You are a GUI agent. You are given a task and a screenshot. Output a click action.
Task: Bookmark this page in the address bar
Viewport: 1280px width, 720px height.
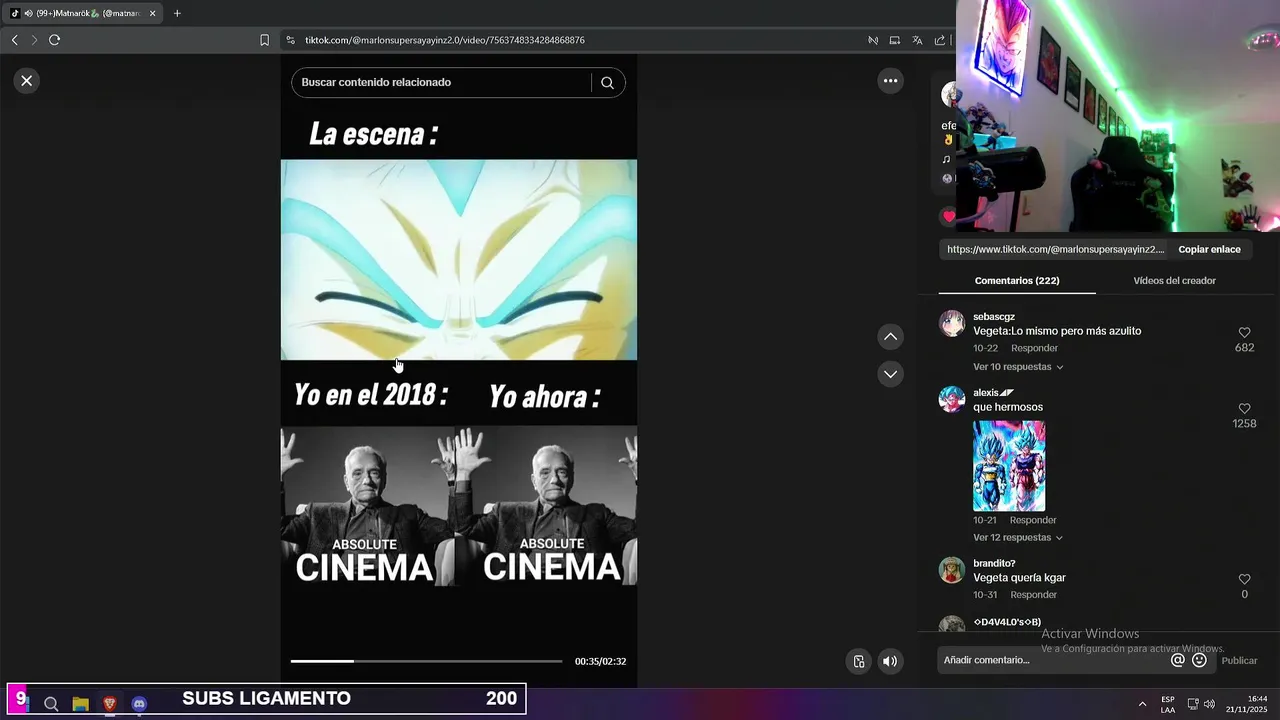[264, 40]
